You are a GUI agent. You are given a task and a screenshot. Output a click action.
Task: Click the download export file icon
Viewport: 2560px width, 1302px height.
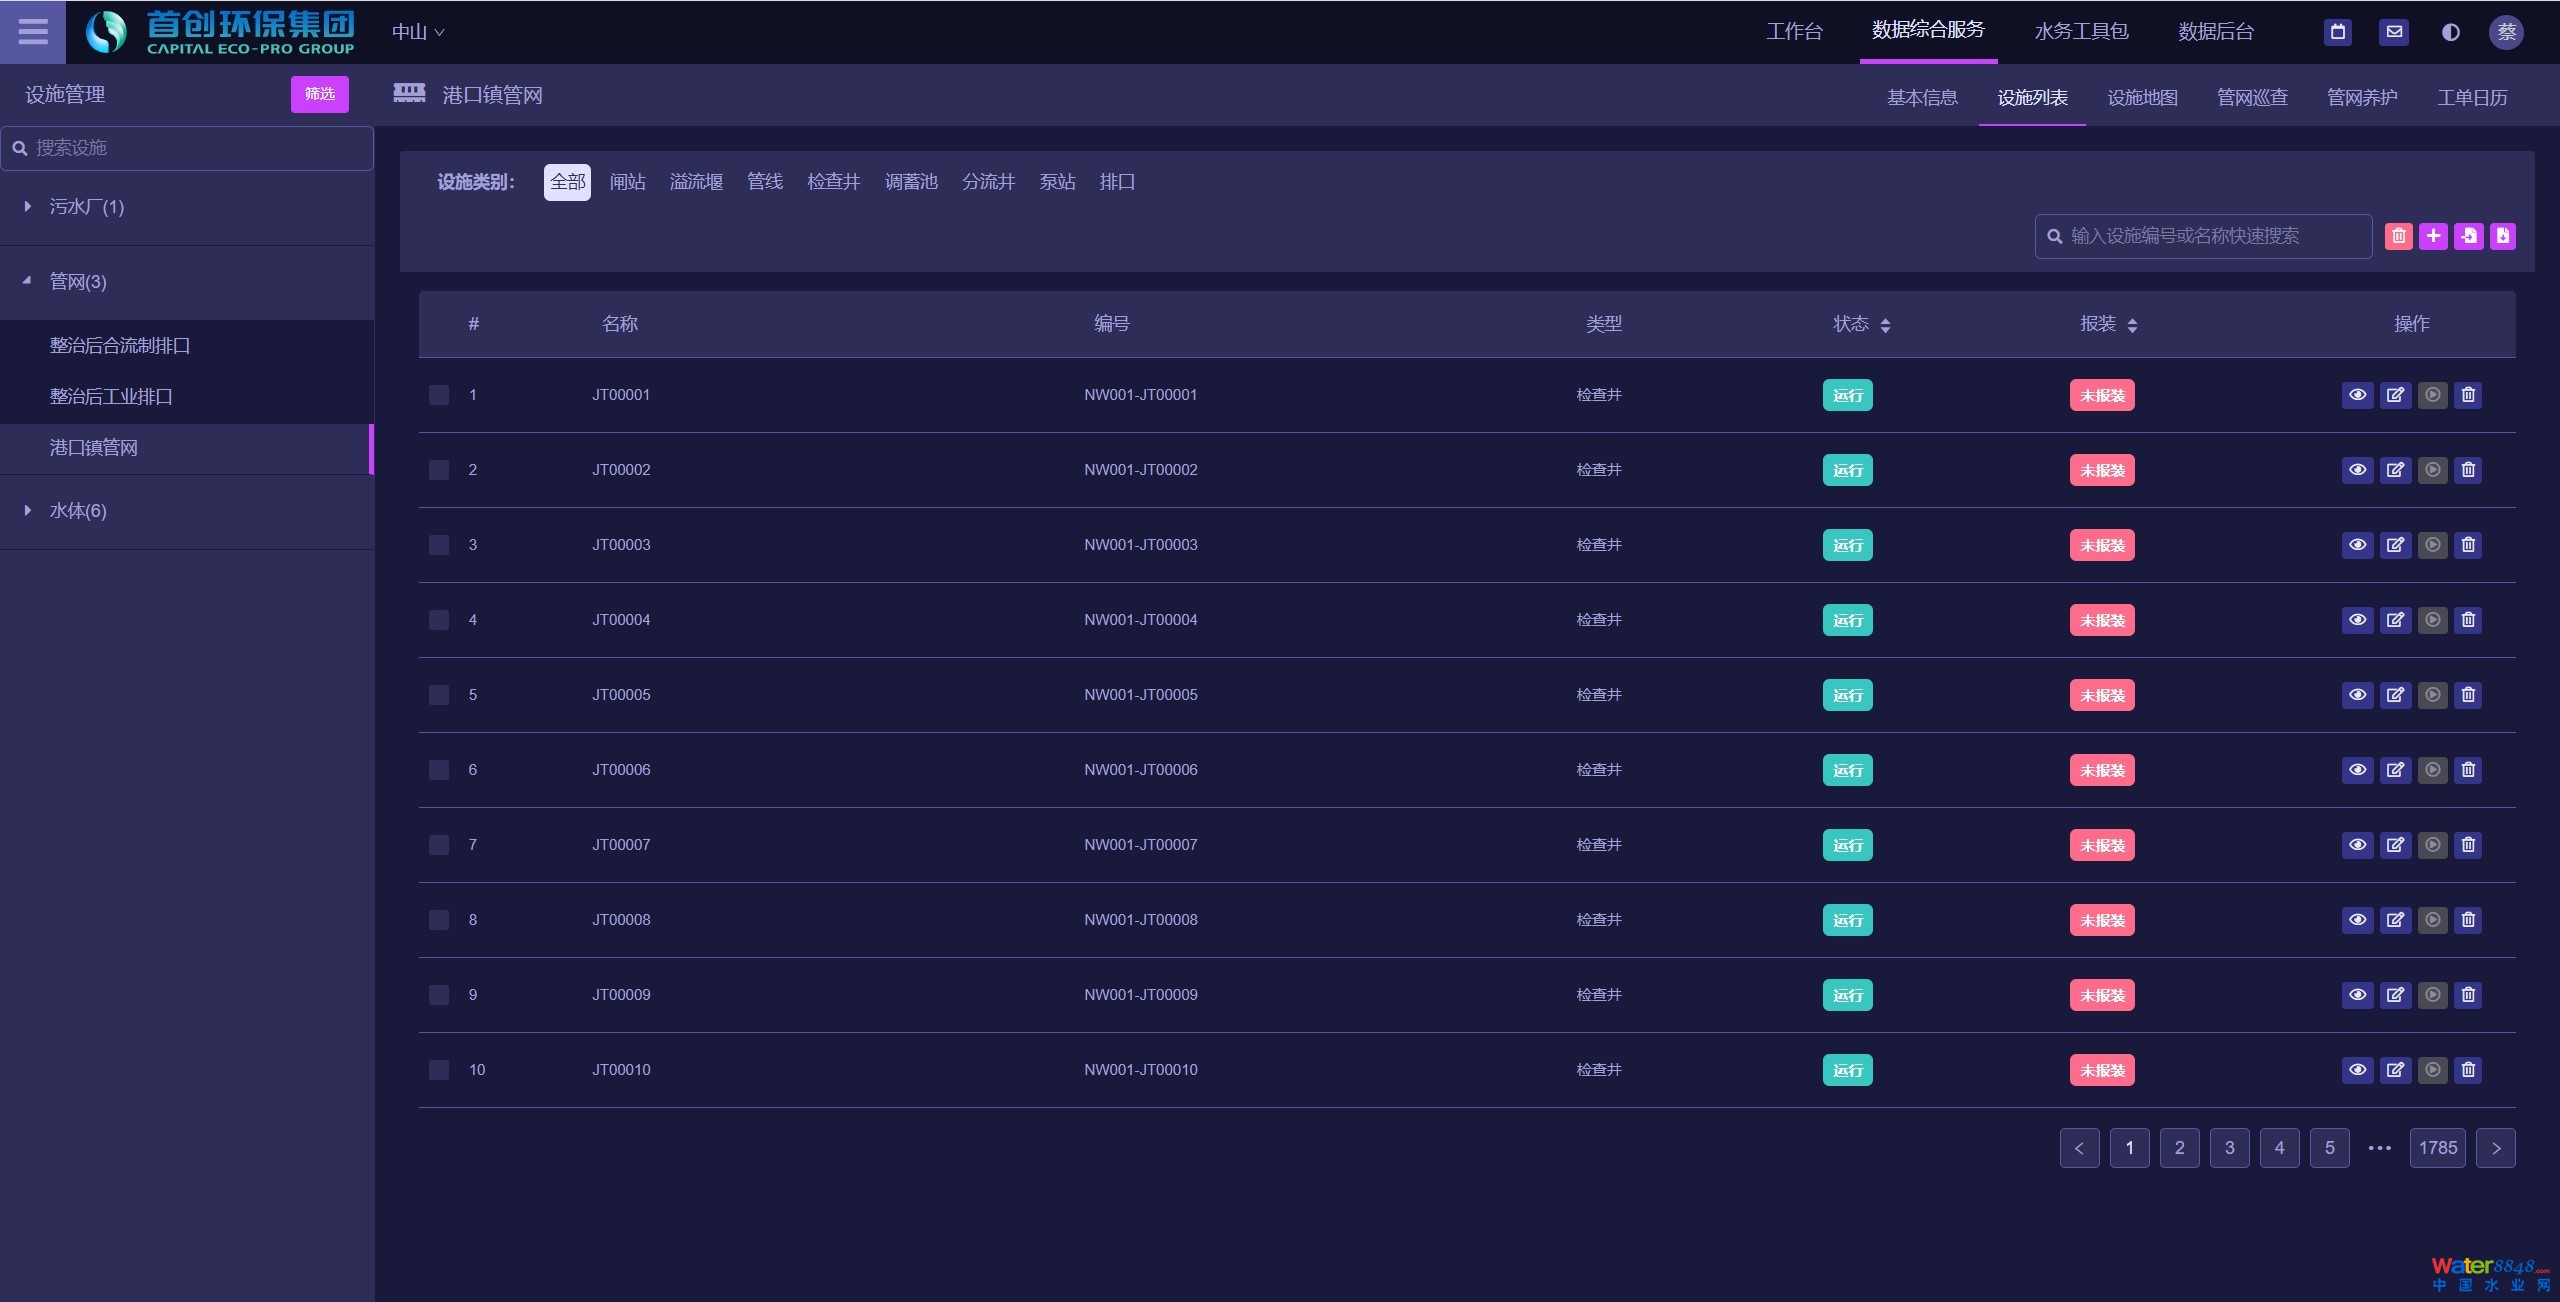tap(2502, 236)
